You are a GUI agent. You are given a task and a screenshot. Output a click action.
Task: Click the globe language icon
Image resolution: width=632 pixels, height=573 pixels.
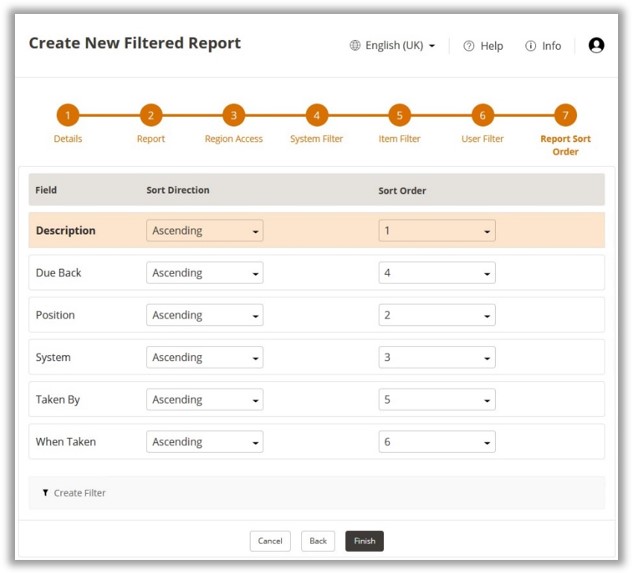pyautogui.click(x=355, y=46)
